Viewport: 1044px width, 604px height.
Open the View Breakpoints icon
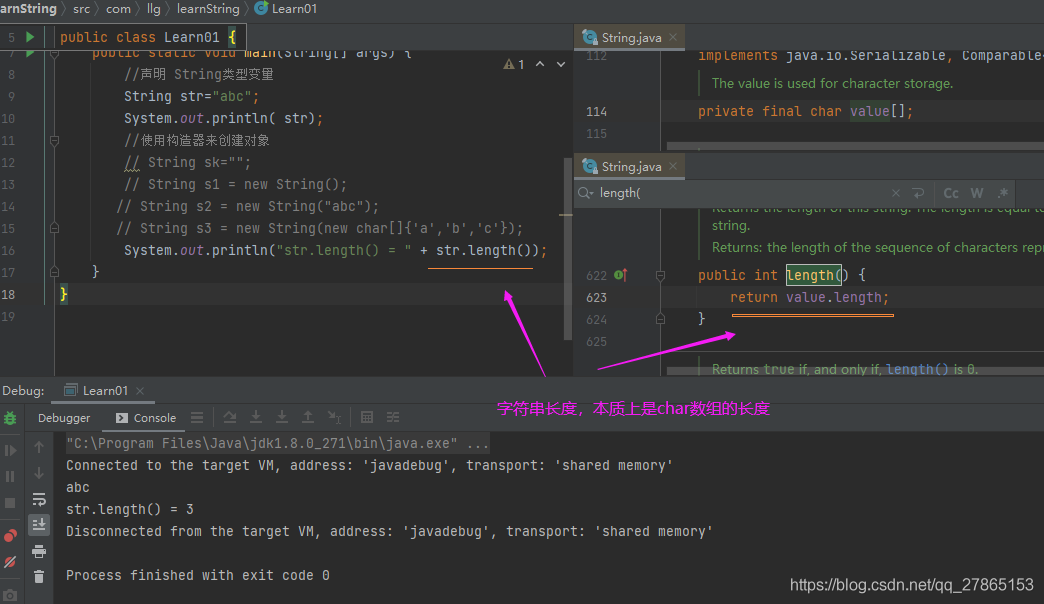click(10, 534)
